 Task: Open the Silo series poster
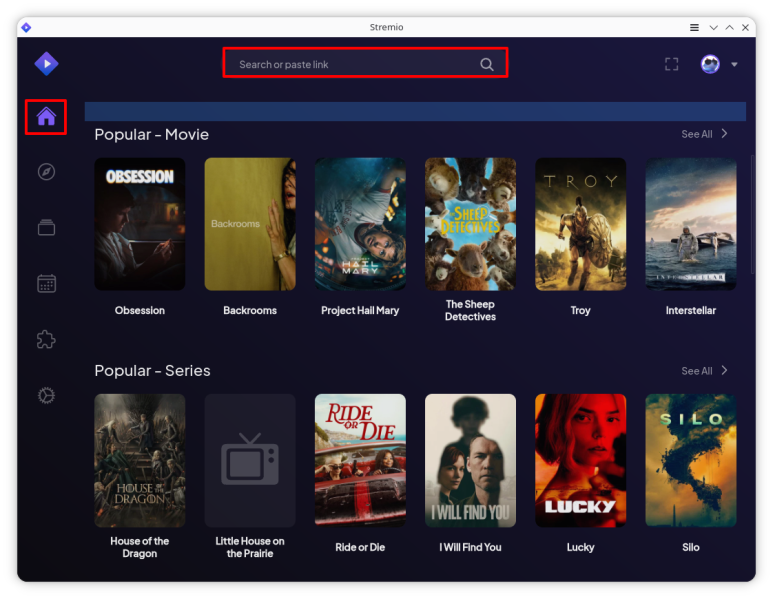[x=691, y=460]
